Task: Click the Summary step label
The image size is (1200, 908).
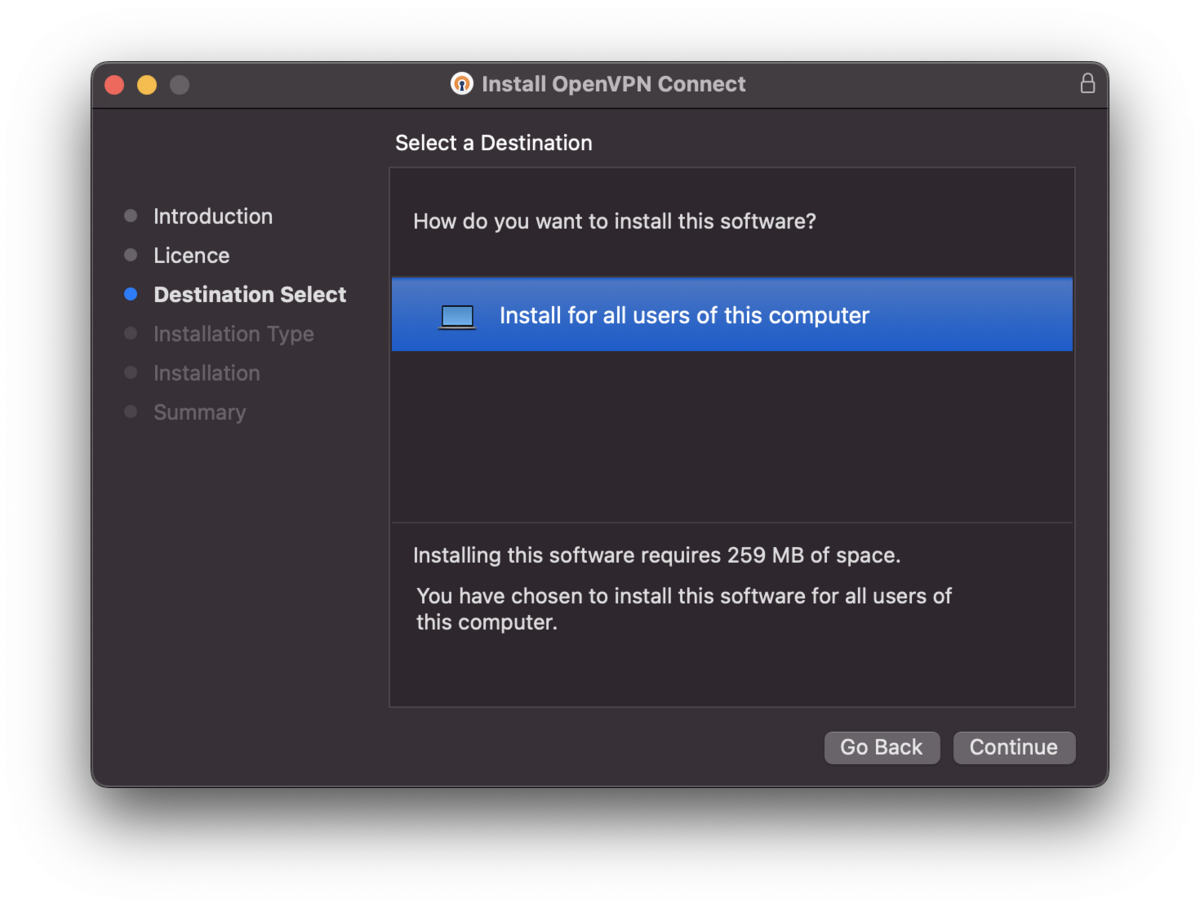Action: [199, 412]
